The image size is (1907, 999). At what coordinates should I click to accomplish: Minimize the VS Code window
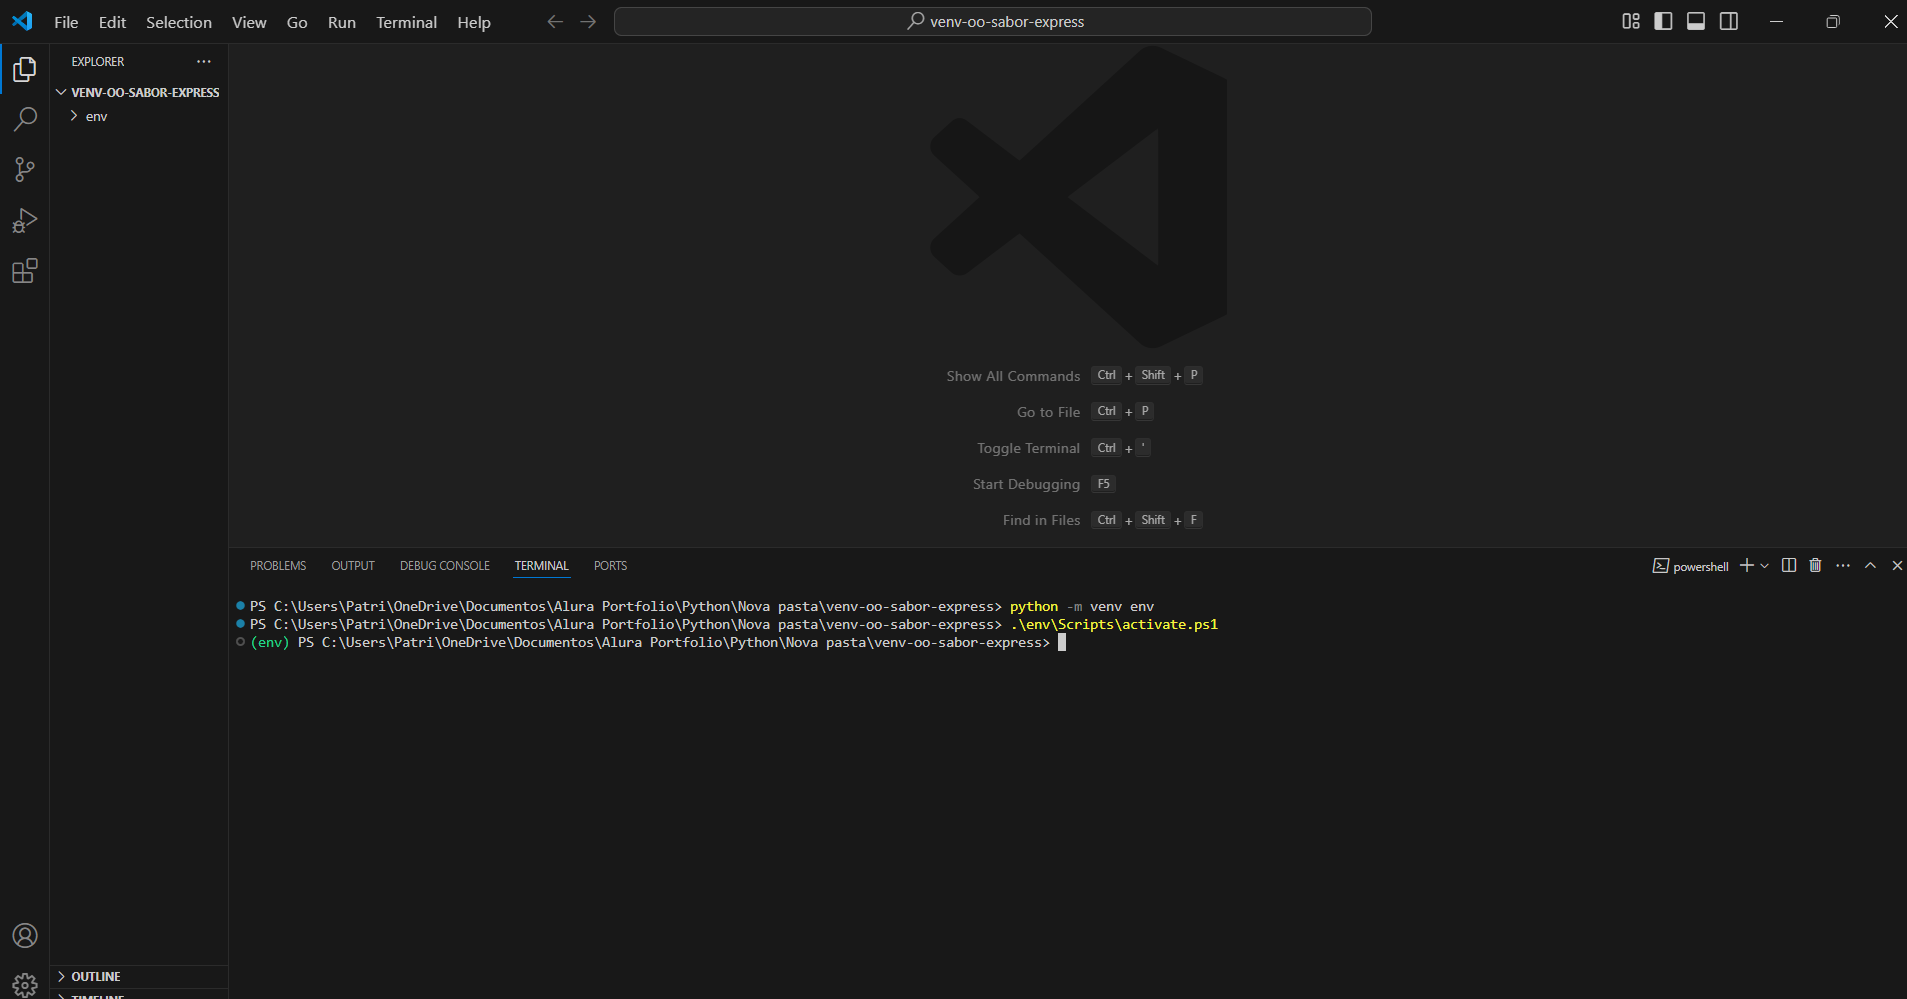[1776, 21]
